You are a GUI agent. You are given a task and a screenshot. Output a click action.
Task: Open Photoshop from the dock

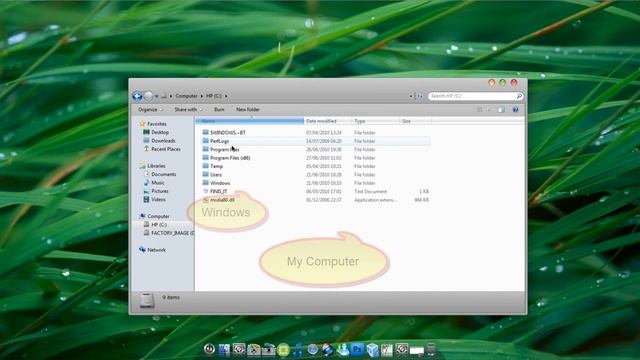tap(358, 349)
